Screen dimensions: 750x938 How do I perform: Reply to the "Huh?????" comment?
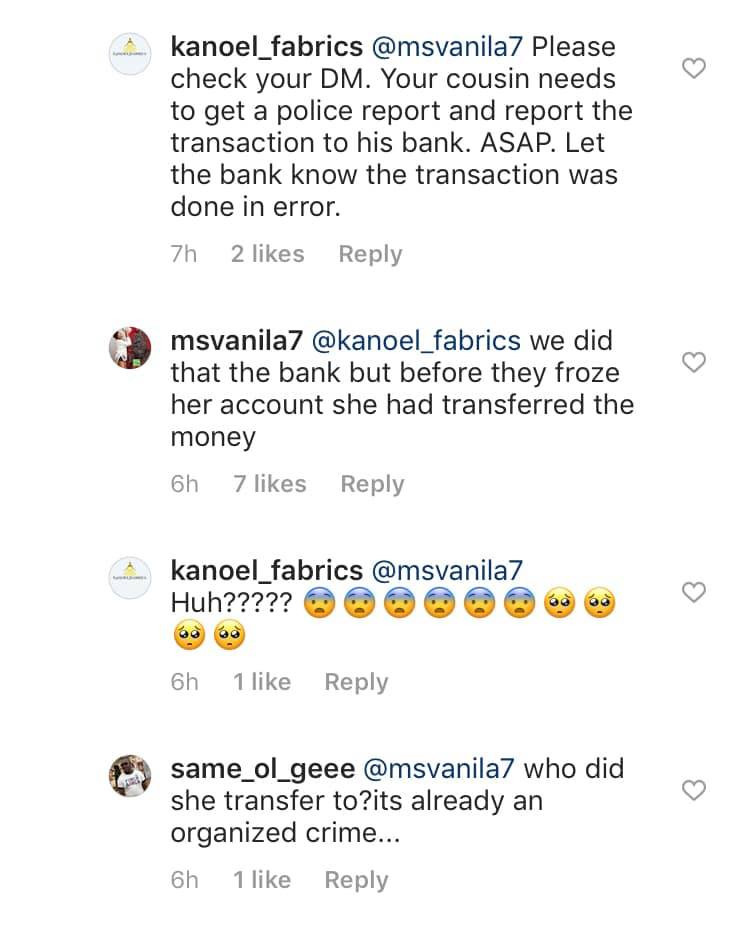point(356,682)
